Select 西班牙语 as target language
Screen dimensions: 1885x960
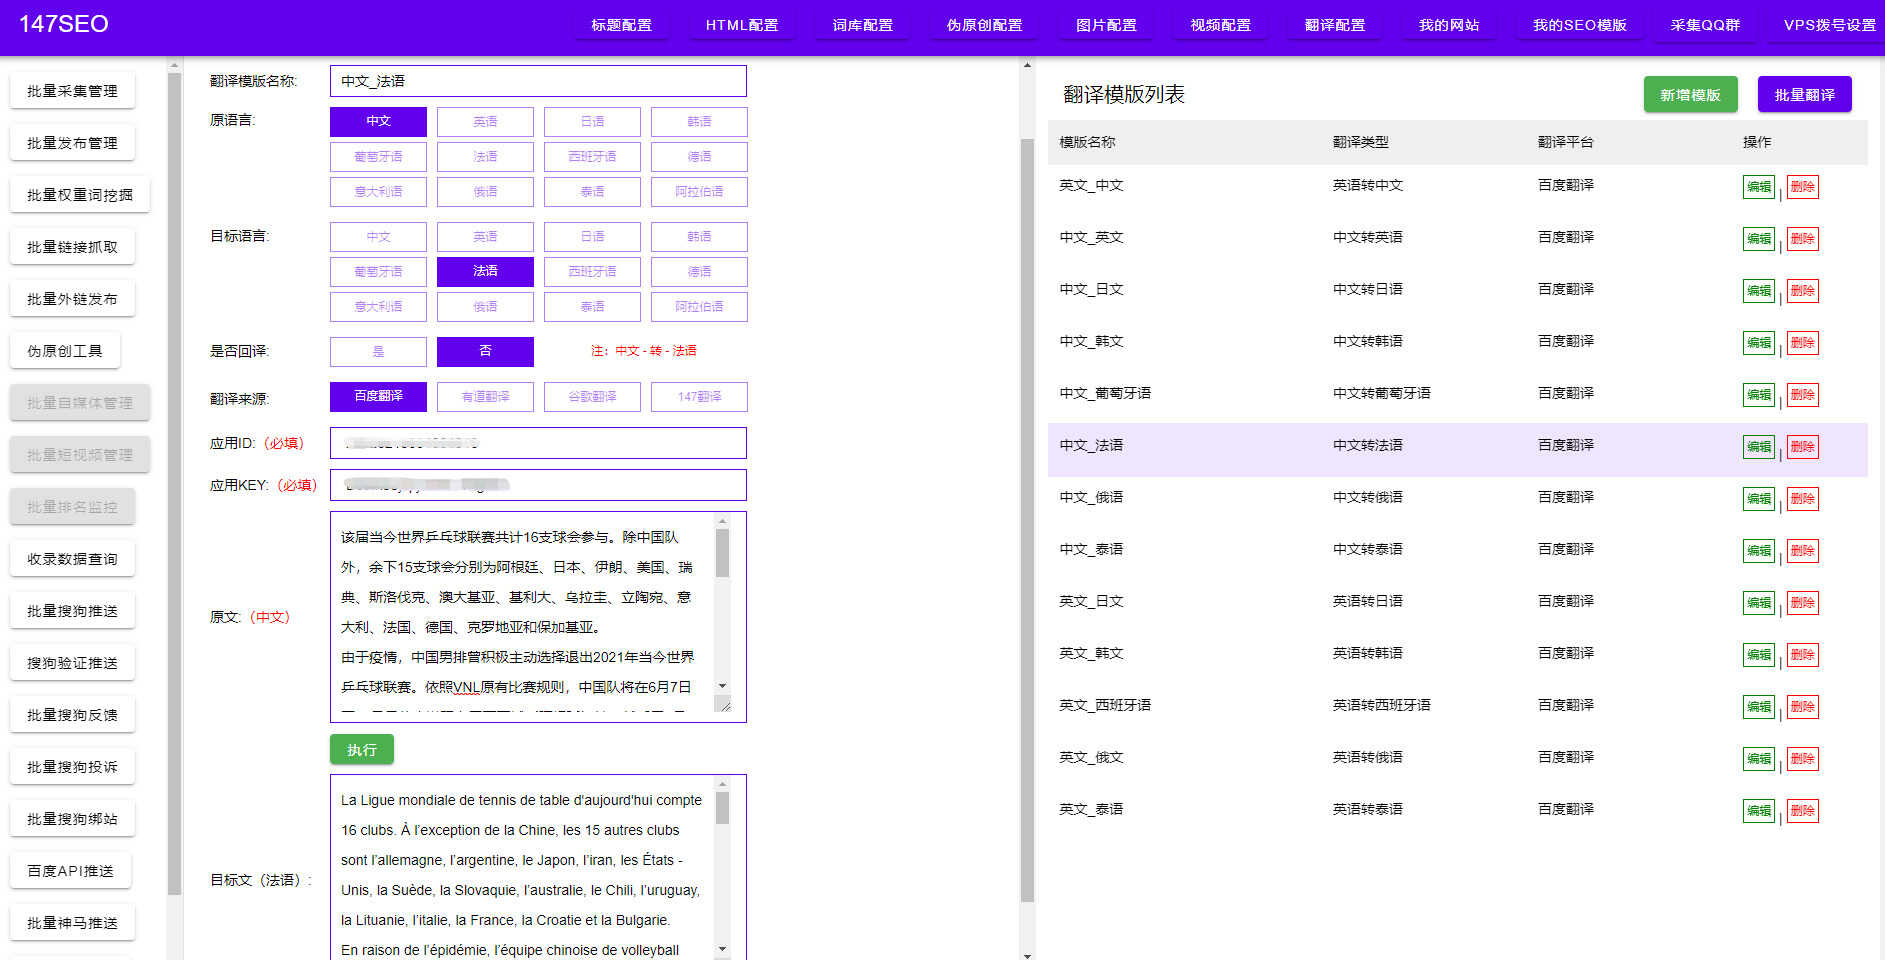click(x=592, y=271)
